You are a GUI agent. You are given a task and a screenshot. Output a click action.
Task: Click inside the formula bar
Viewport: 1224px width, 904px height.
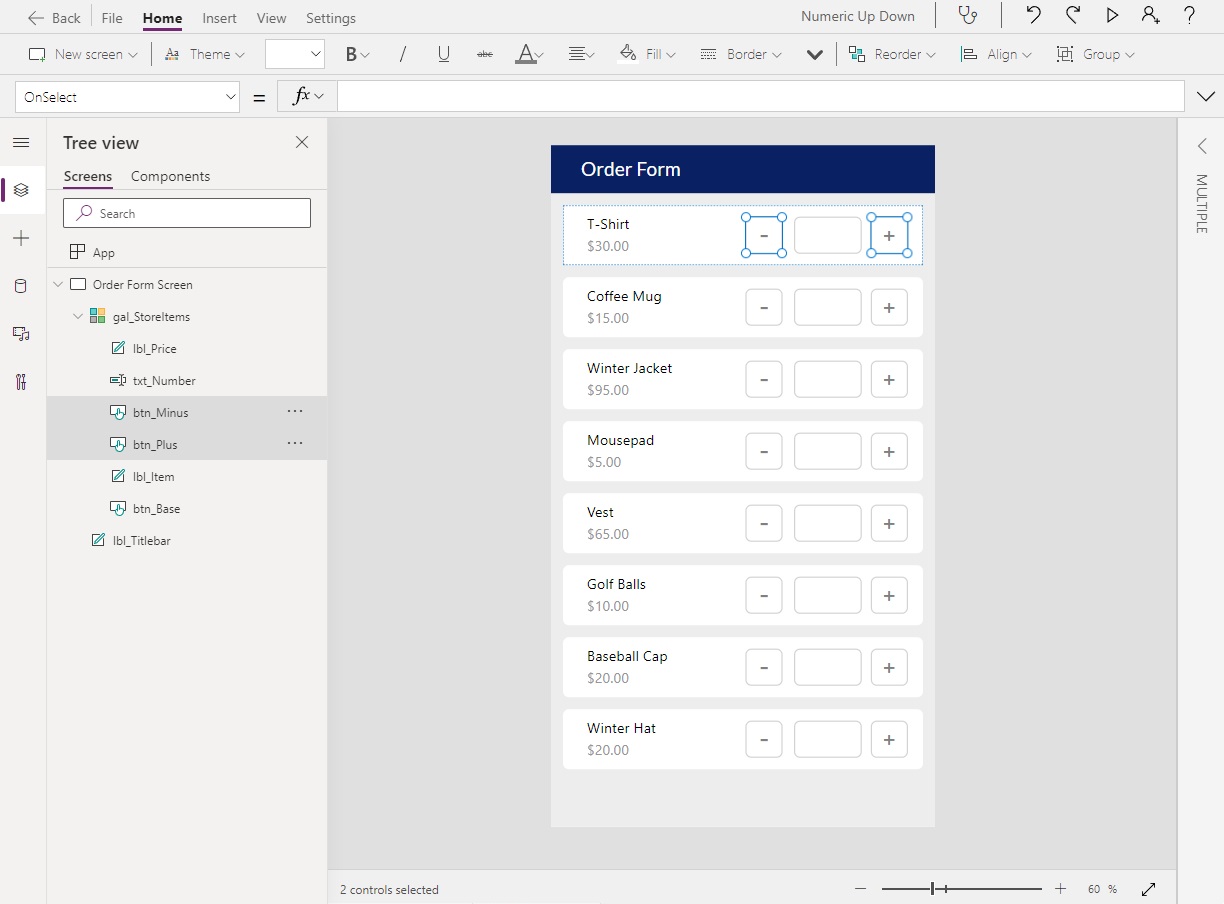coord(700,96)
